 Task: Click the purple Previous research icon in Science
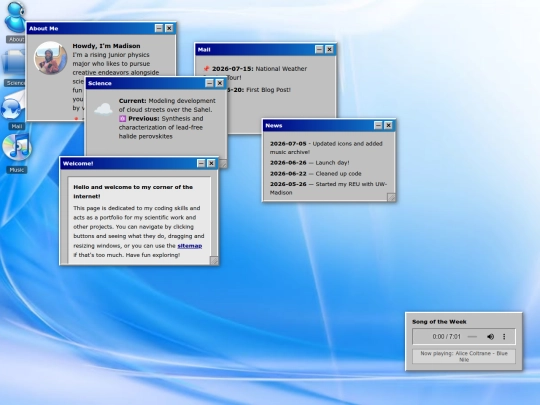coord(122,118)
